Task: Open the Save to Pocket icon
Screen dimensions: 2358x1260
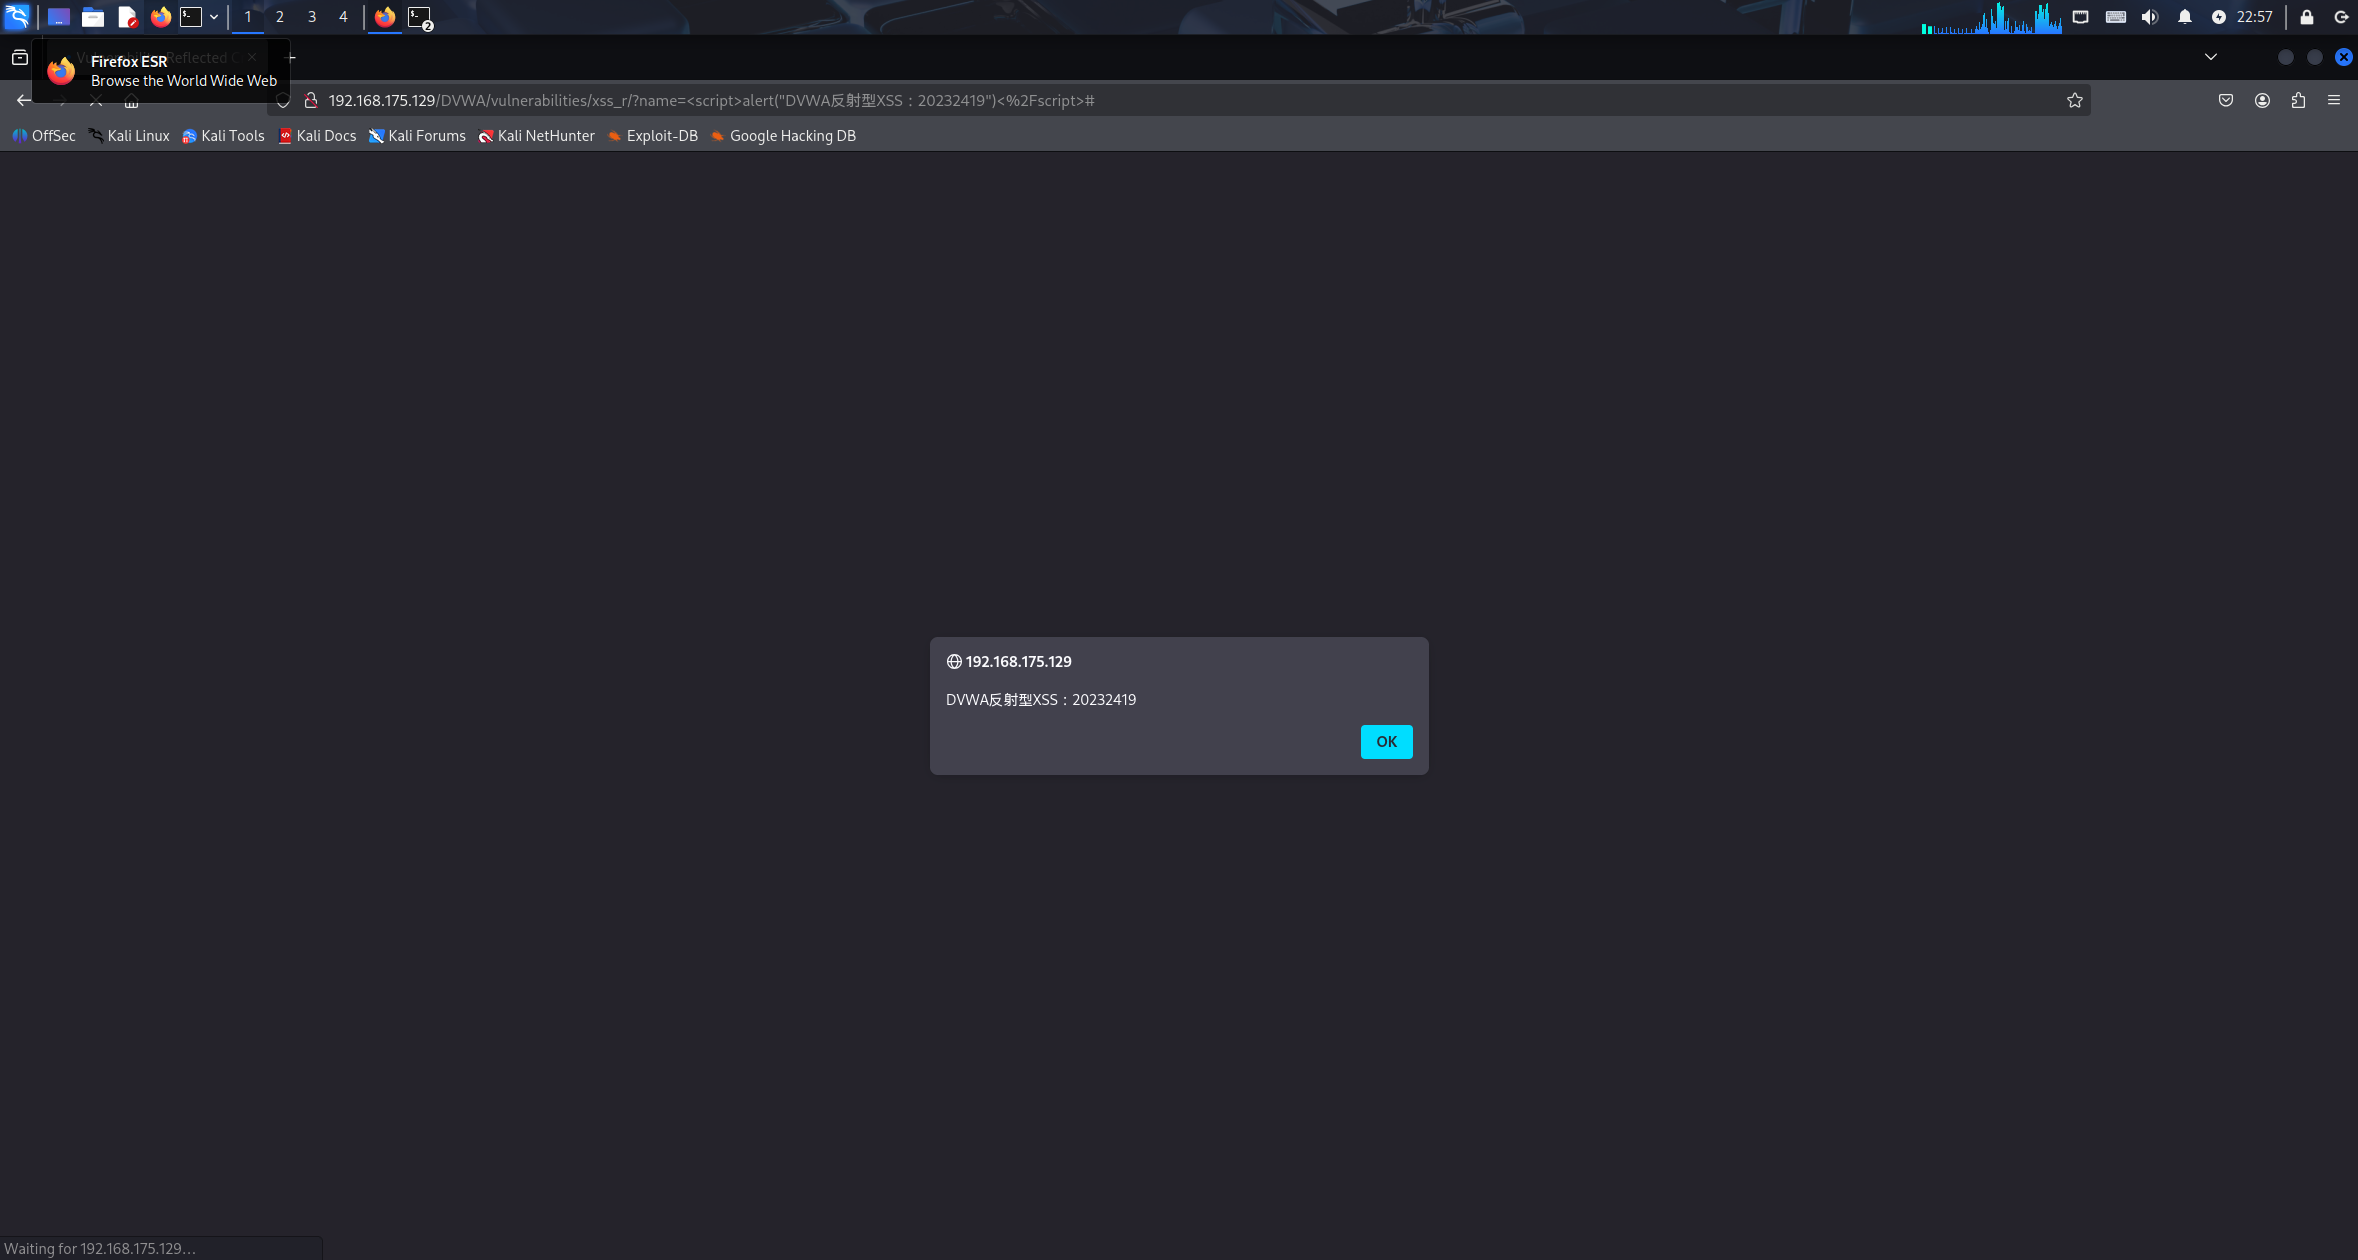Action: [2225, 100]
